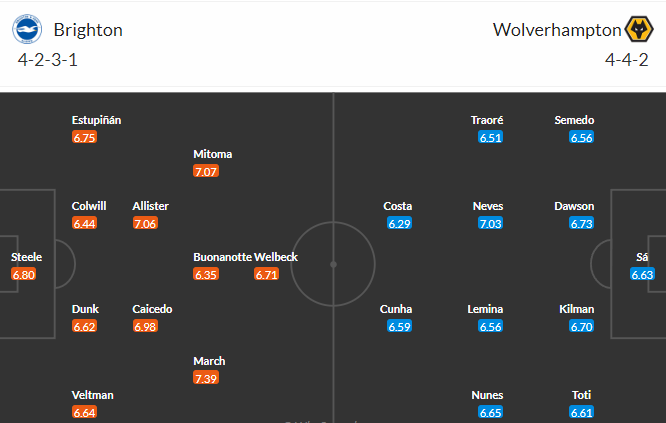Select March's 7.39 rating badge

coord(206,378)
